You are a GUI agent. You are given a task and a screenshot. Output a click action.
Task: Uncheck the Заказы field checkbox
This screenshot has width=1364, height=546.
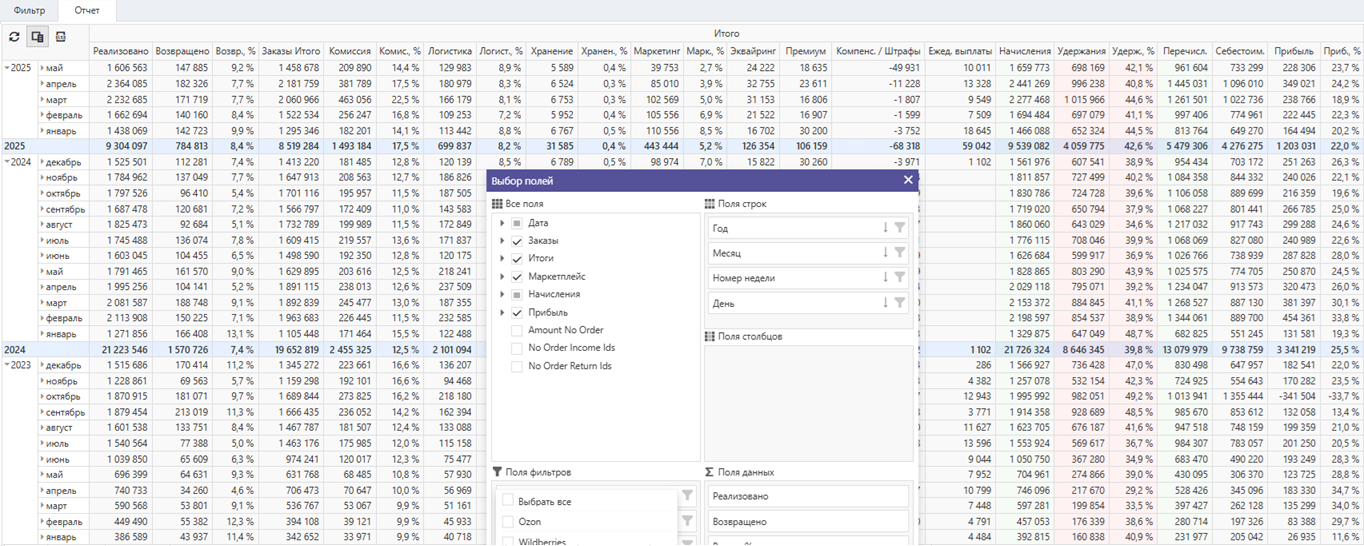click(517, 241)
